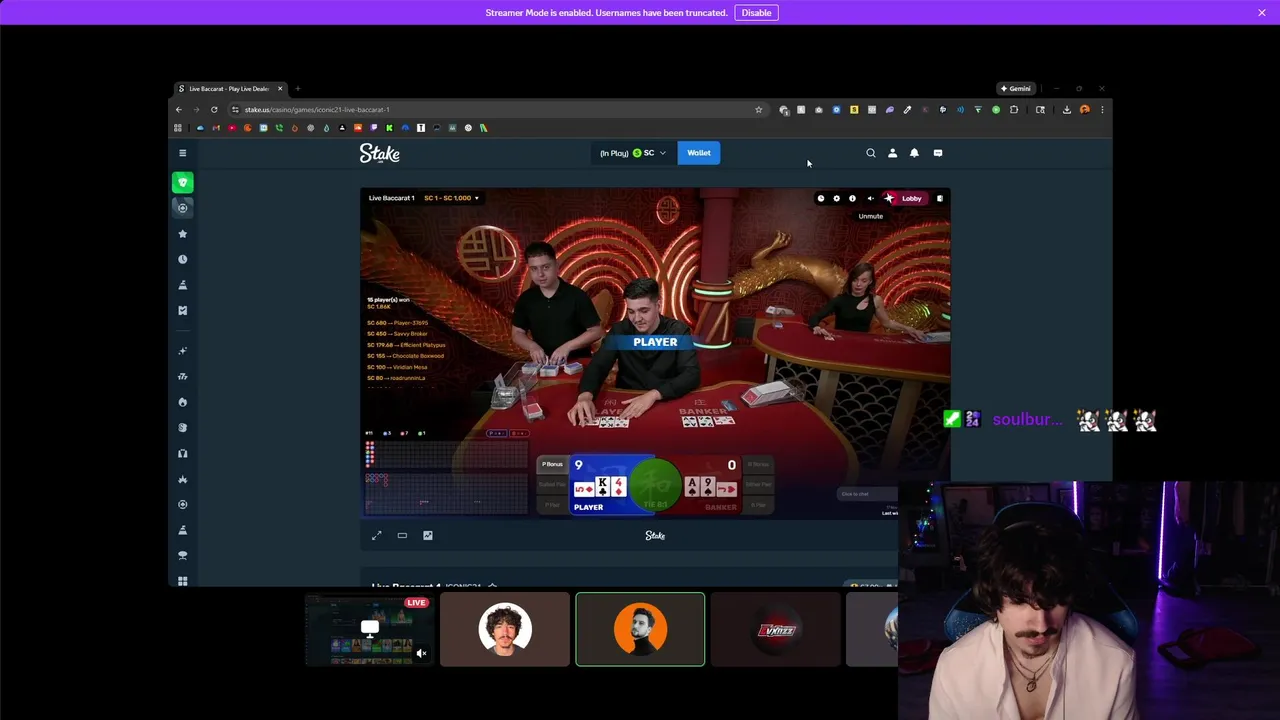Open a new browser tab

click(x=297, y=89)
